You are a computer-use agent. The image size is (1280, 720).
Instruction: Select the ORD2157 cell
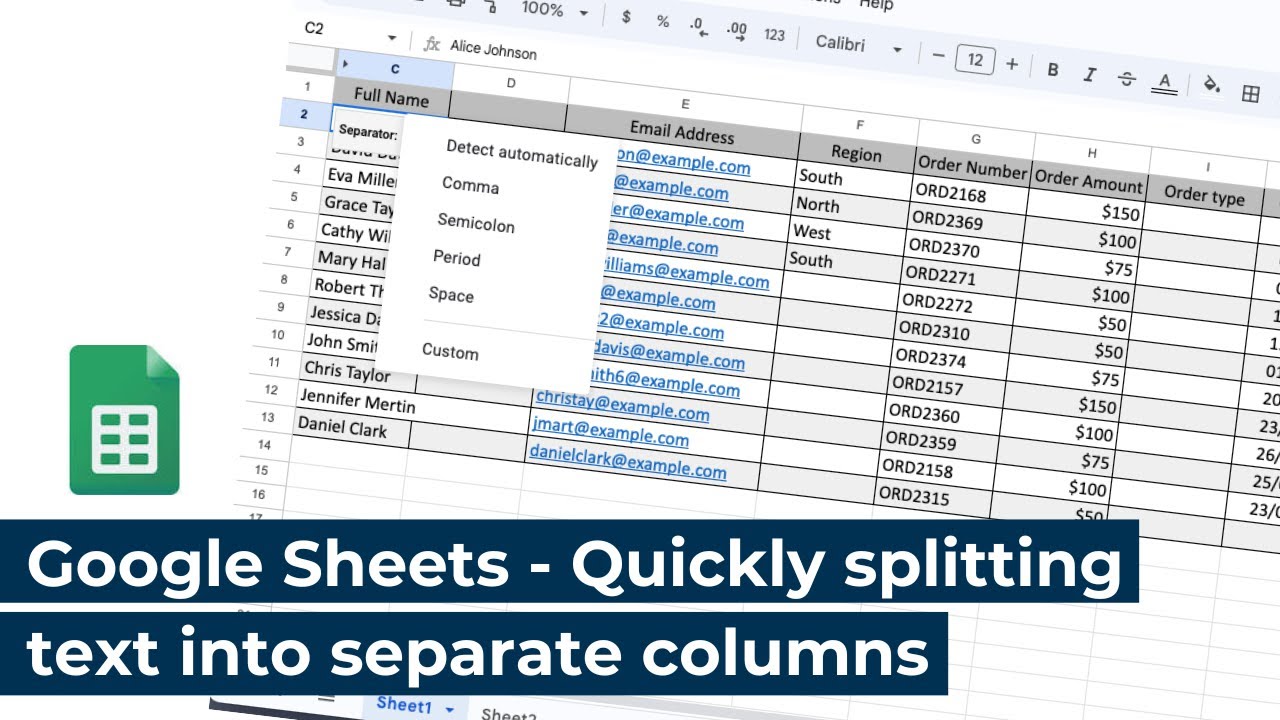pyautogui.click(x=946, y=386)
